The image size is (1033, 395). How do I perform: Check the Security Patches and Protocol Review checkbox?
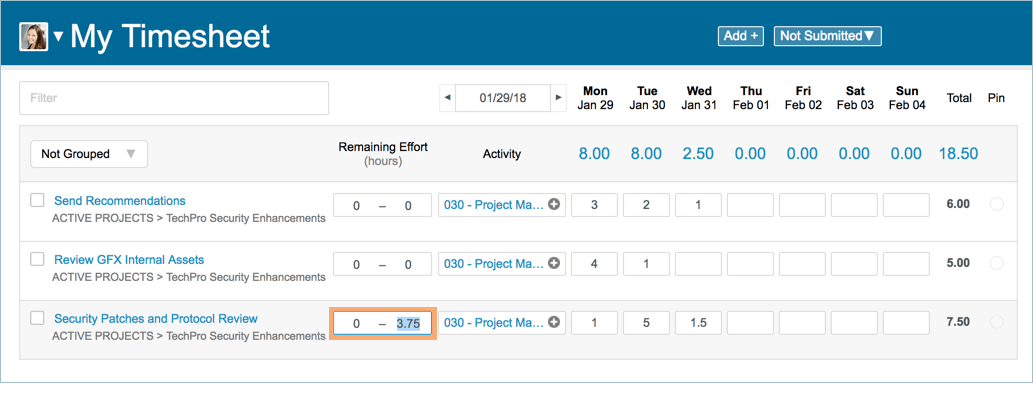(x=38, y=318)
